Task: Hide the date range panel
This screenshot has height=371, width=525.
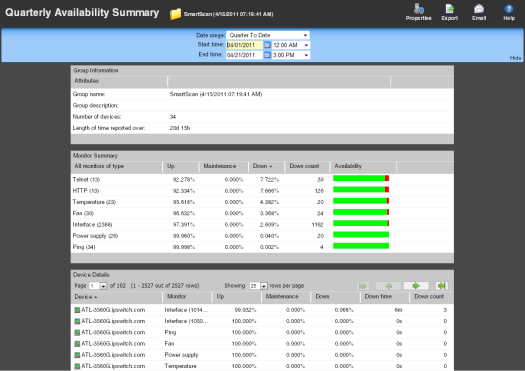Action: point(515,58)
